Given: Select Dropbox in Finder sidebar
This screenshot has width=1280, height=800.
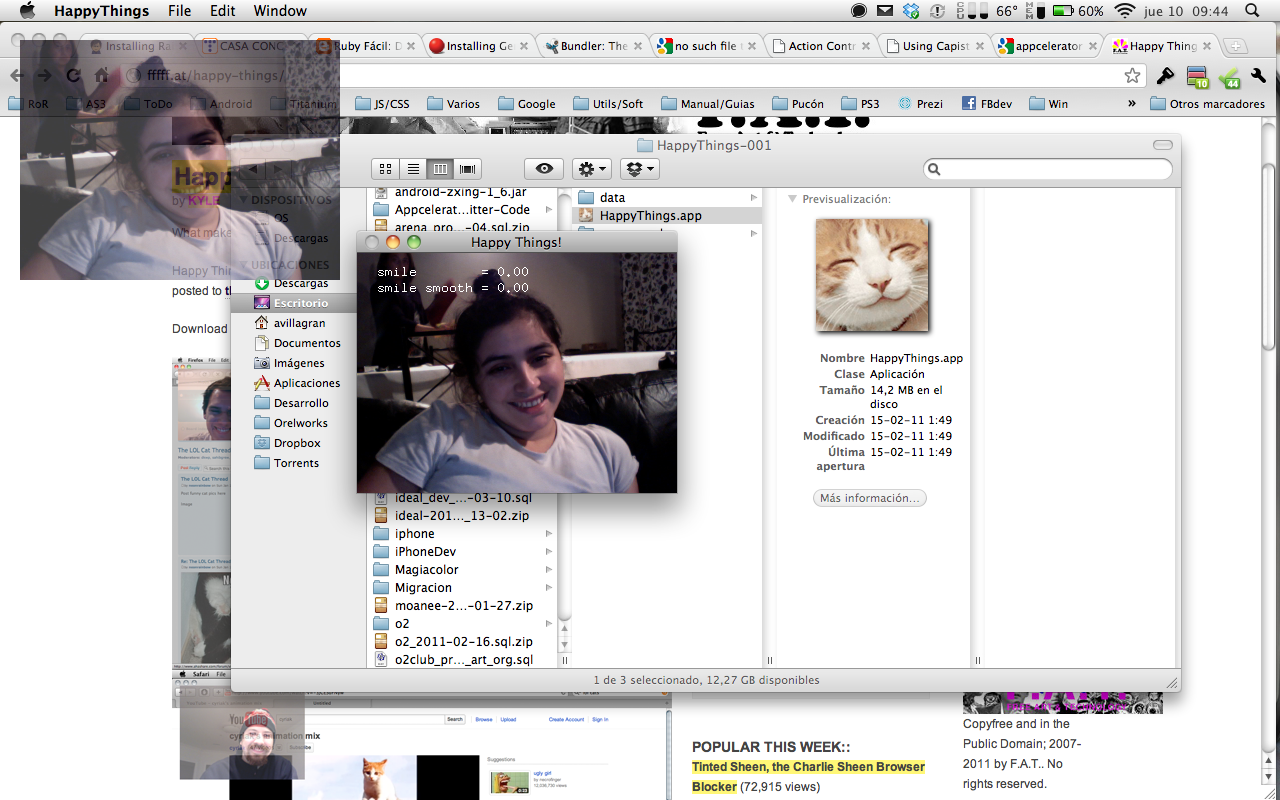Looking at the screenshot, I should (x=292, y=443).
